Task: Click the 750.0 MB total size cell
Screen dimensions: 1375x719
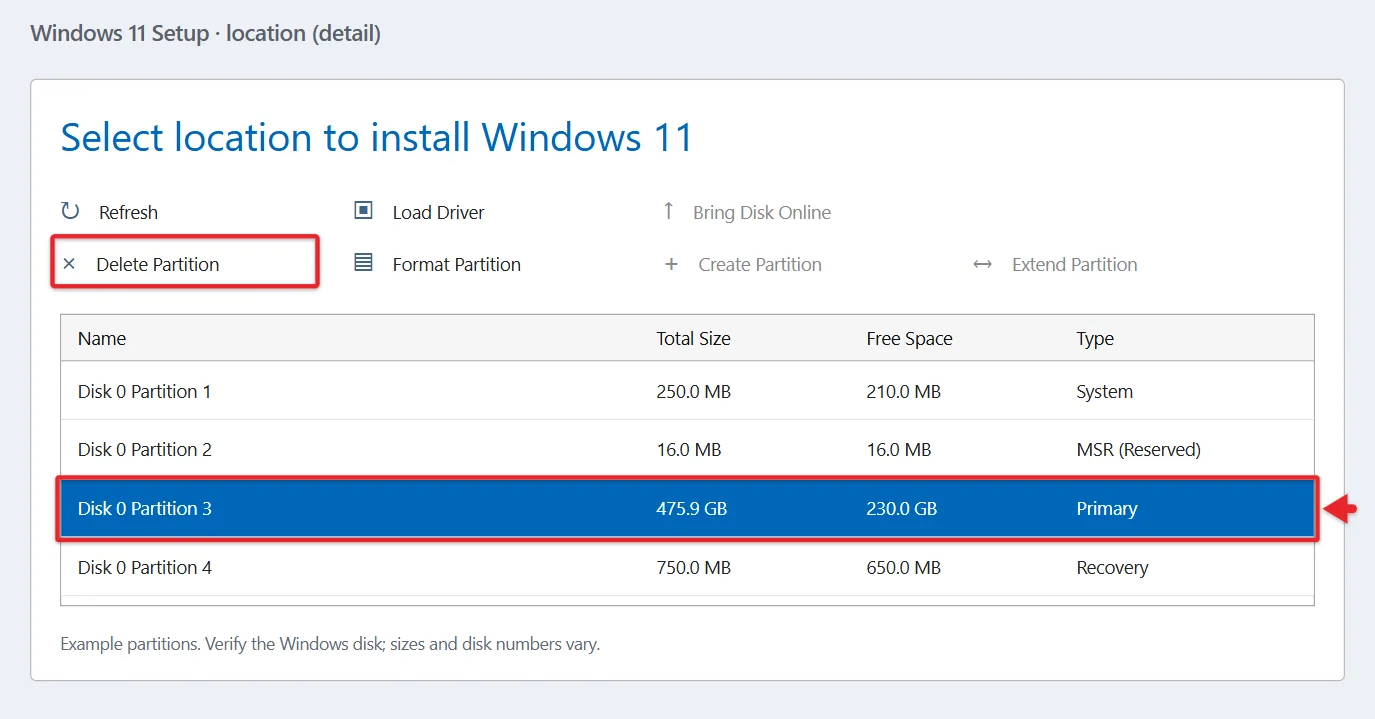Action: click(x=693, y=567)
